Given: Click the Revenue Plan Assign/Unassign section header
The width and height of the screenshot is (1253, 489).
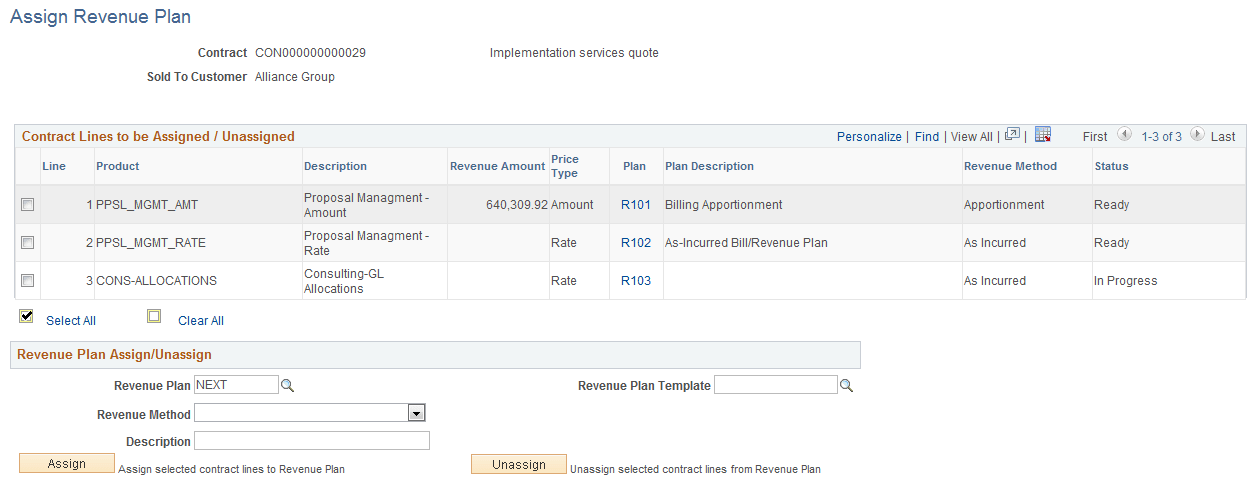Looking at the screenshot, I should [114, 355].
